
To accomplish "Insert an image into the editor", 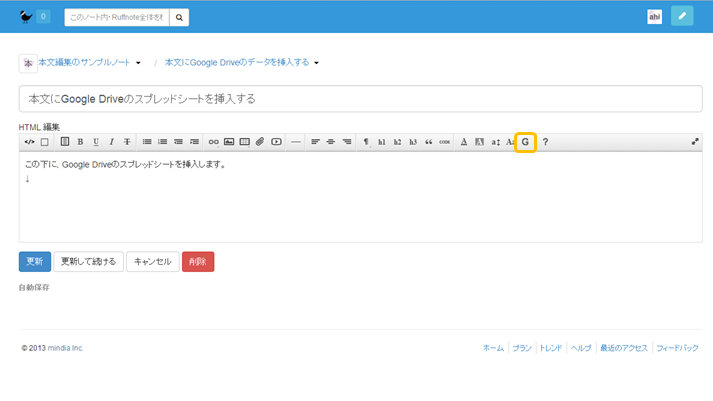I will coord(229,142).
